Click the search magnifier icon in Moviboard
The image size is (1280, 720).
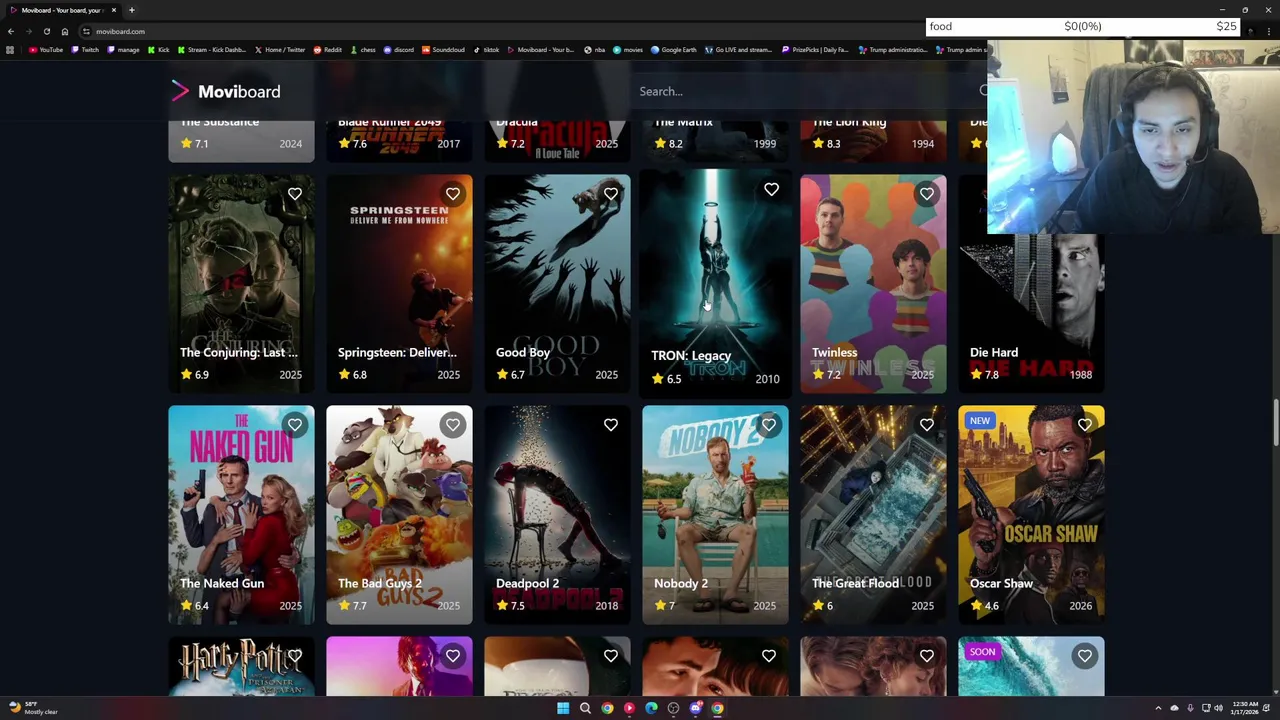pos(983,91)
